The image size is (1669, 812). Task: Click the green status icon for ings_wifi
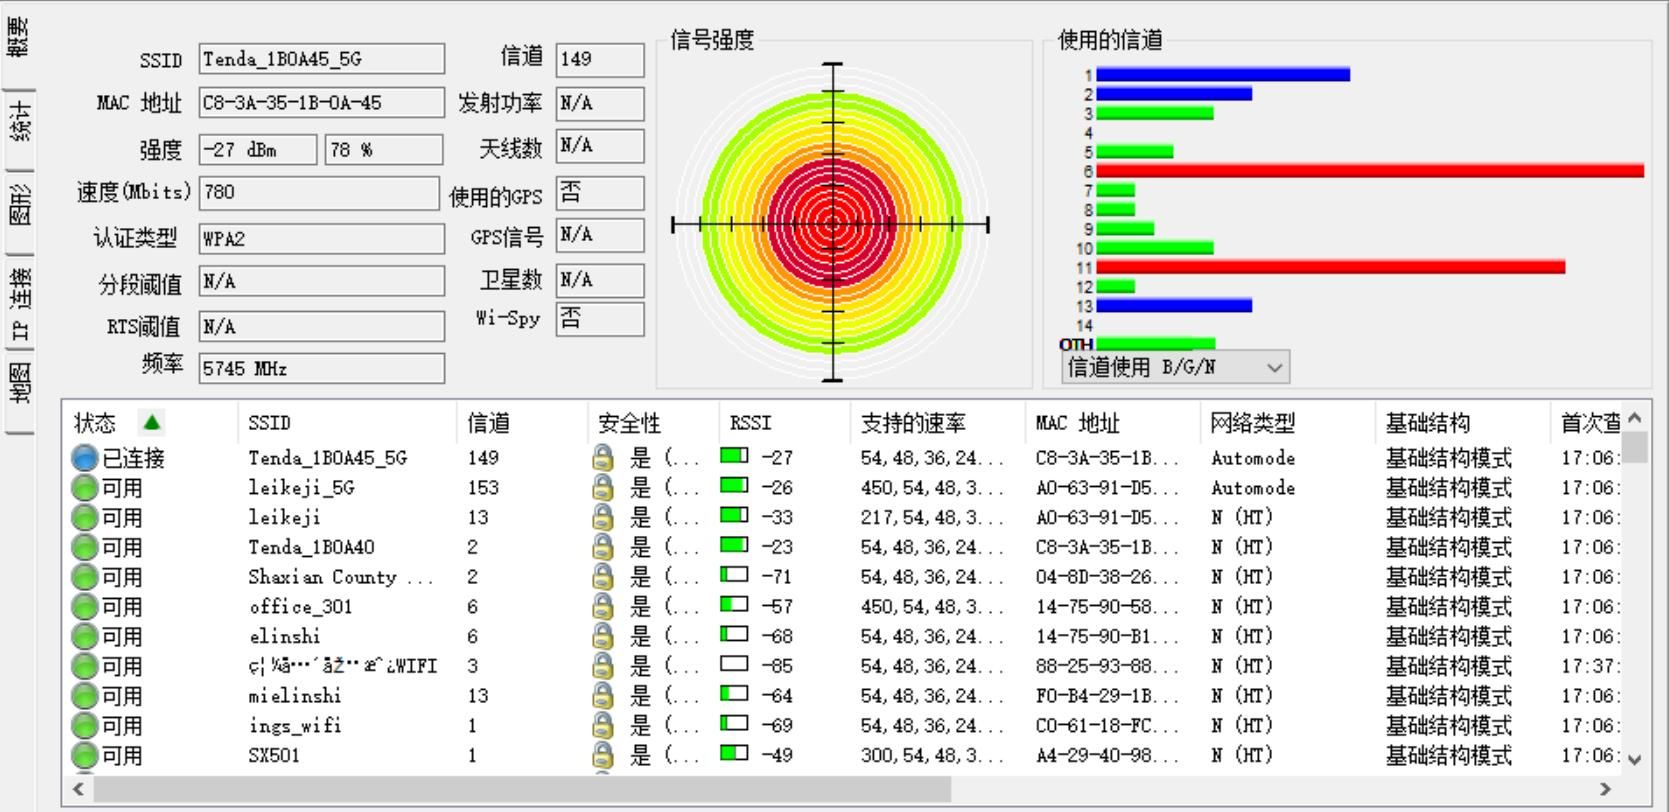[x=86, y=726]
